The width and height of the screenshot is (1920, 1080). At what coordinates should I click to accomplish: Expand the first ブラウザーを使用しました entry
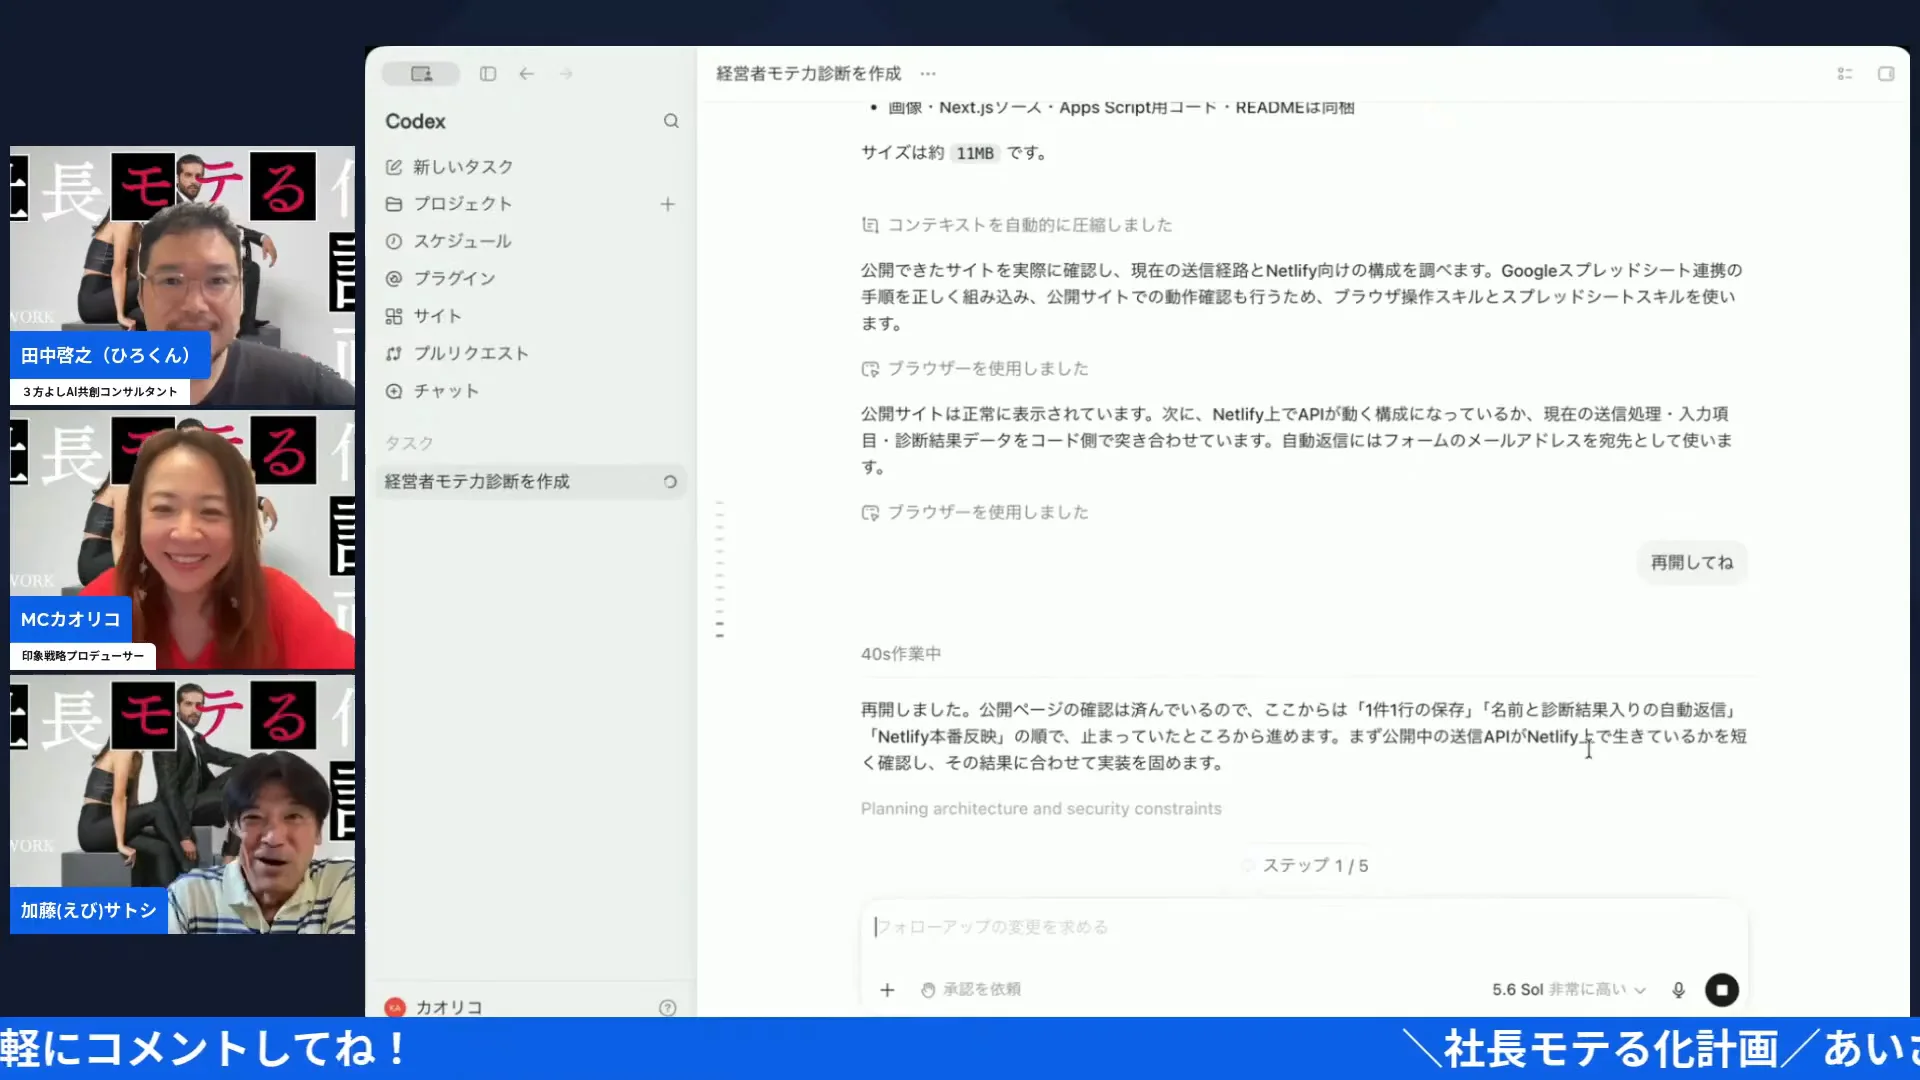tap(975, 369)
